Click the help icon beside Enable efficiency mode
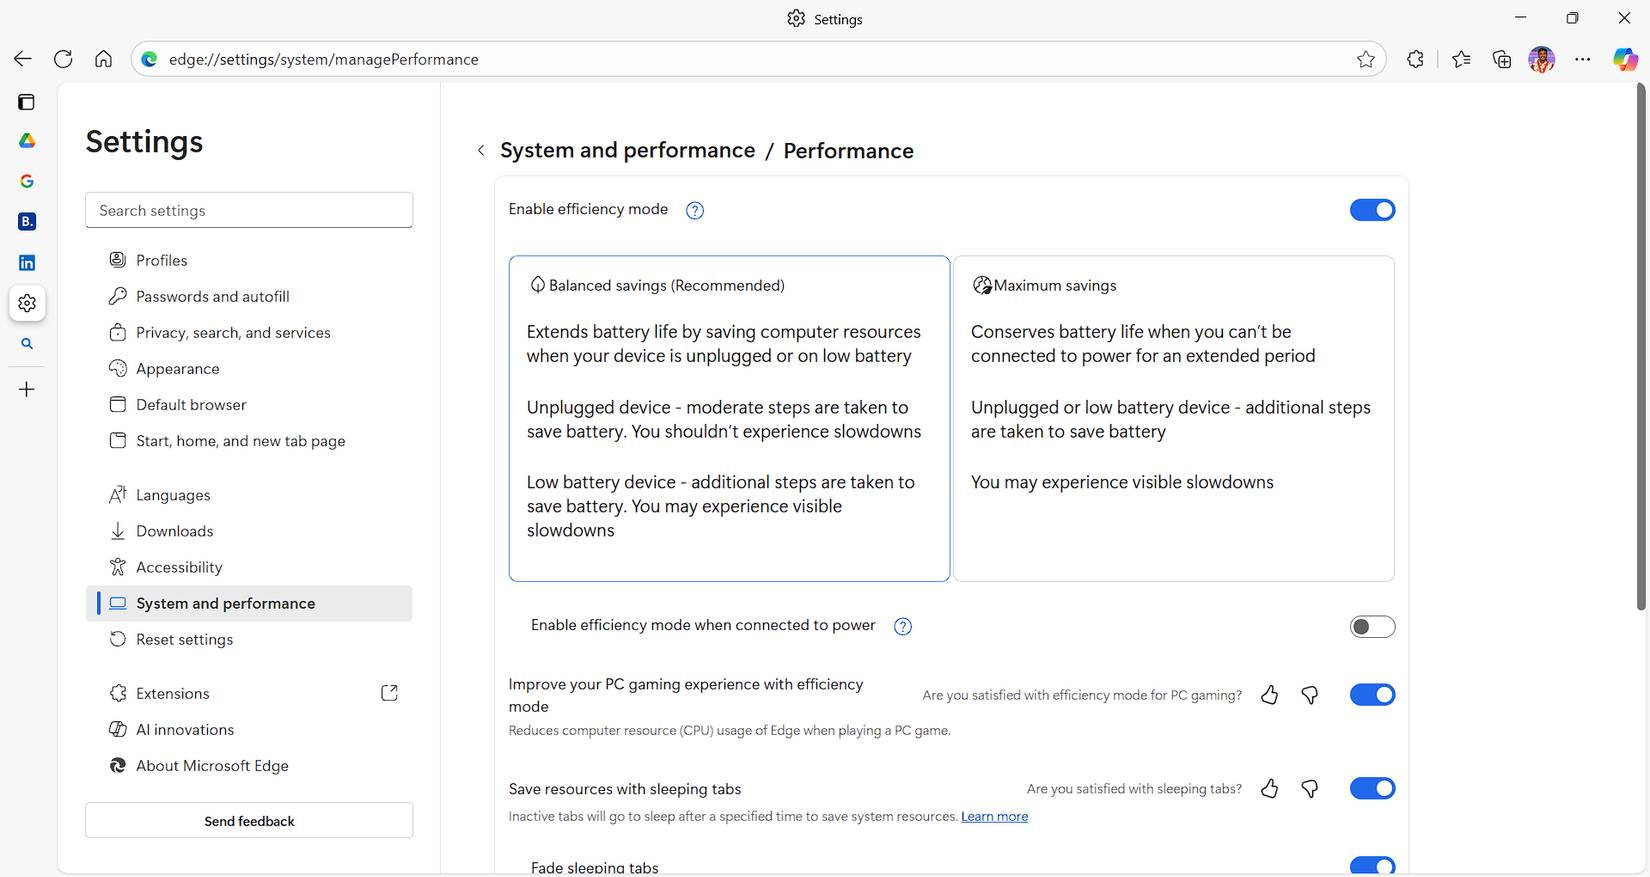 (695, 210)
